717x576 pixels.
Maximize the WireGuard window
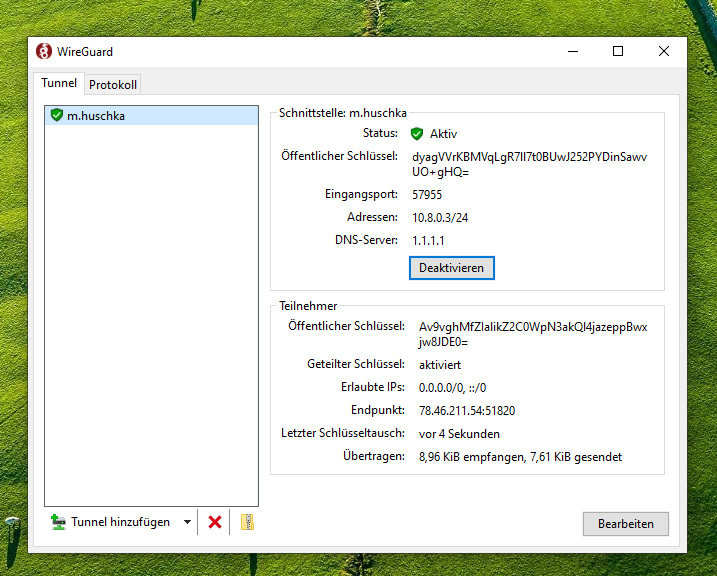(618, 51)
